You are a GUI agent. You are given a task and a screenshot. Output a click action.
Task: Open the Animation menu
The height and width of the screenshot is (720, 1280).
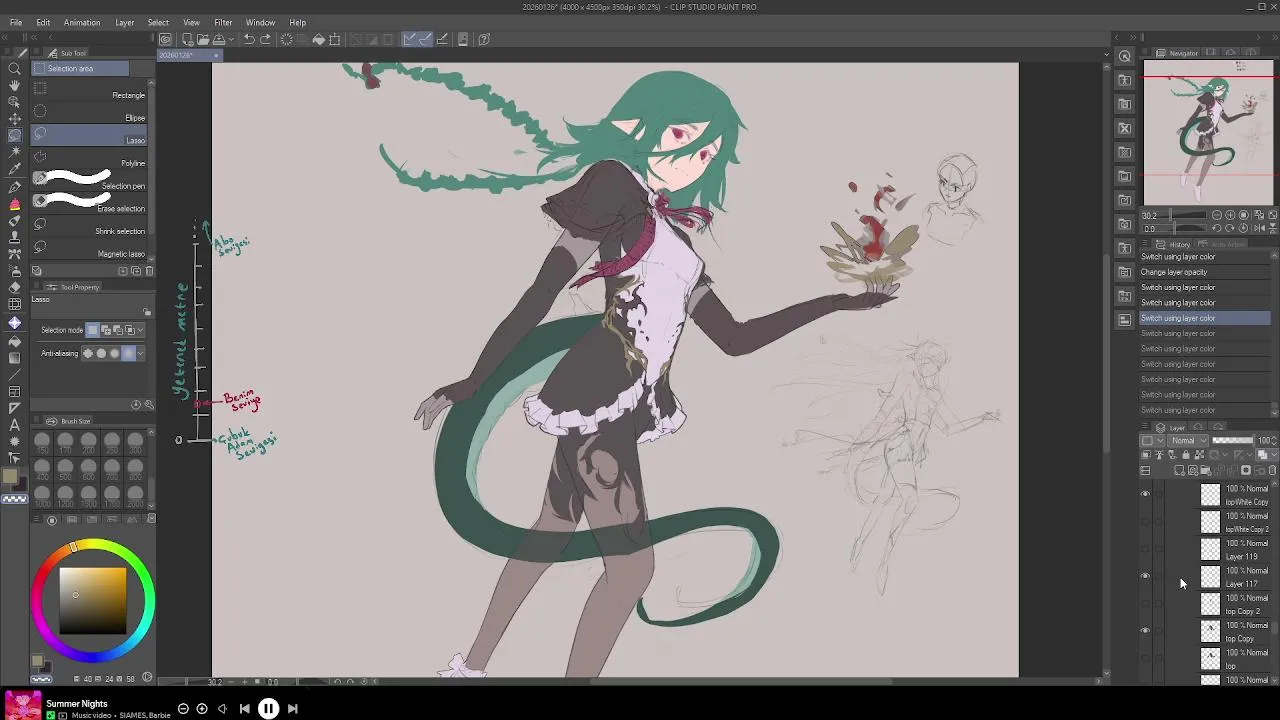click(82, 22)
